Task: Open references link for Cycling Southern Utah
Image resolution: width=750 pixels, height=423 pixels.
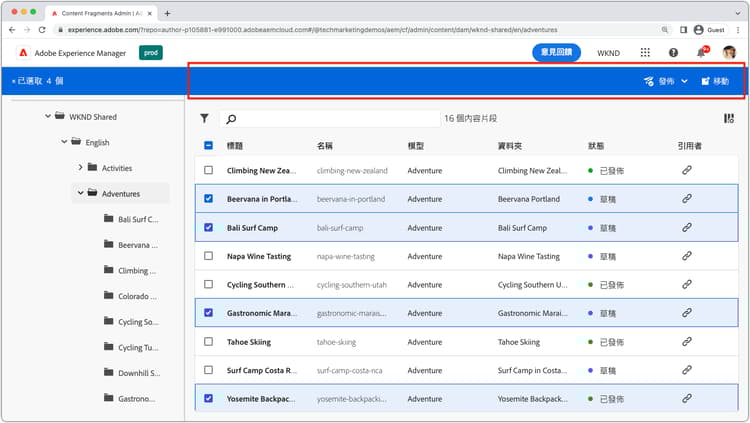Action: tap(686, 284)
